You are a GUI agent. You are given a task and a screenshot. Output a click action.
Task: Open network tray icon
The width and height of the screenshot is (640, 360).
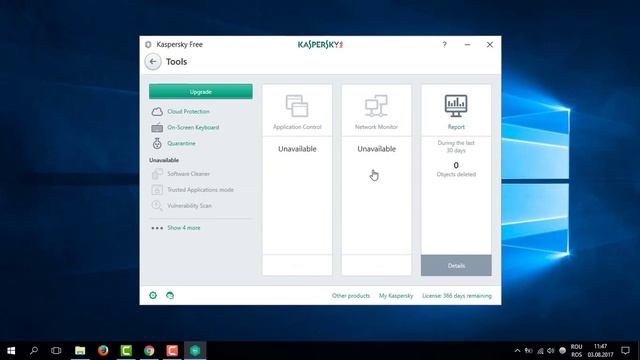click(540, 351)
